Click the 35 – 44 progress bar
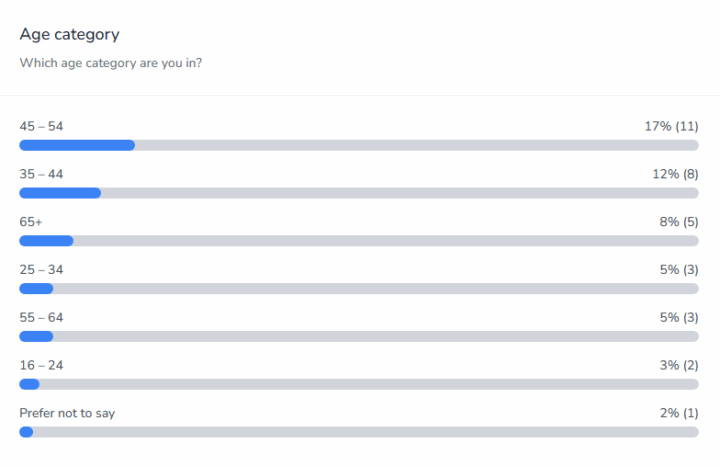Image resolution: width=720 pixels, height=466 pixels. tap(359, 193)
